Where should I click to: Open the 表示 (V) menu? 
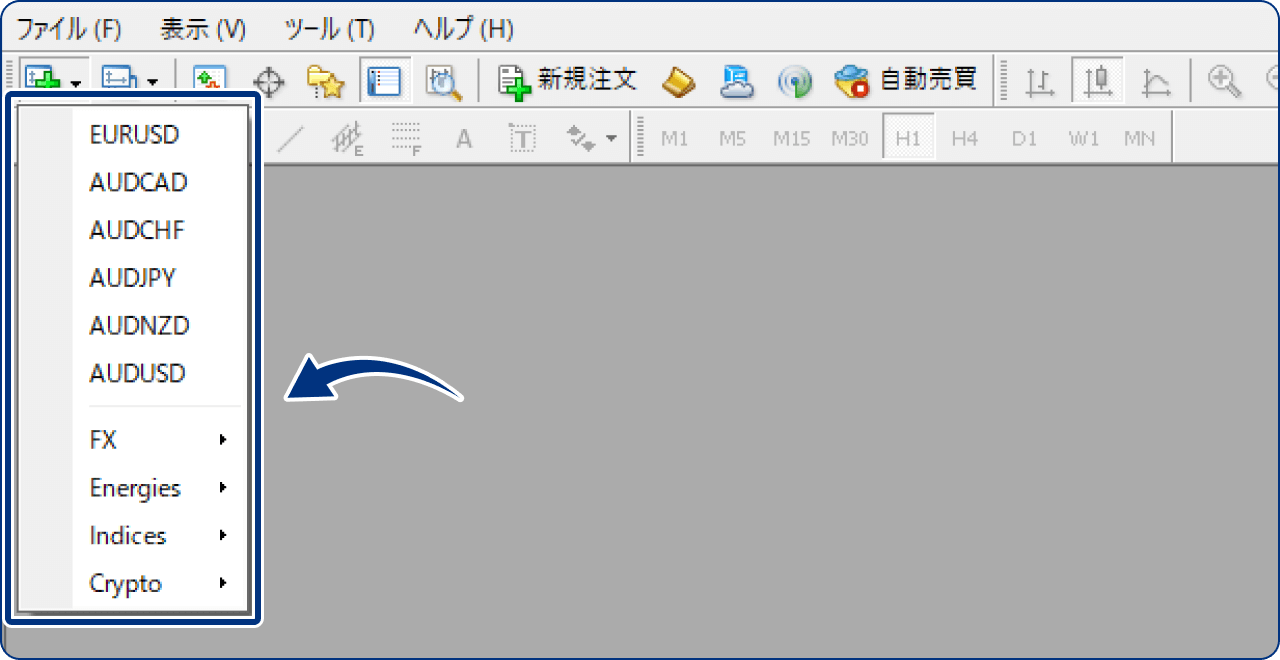pyautogui.click(x=203, y=28)
